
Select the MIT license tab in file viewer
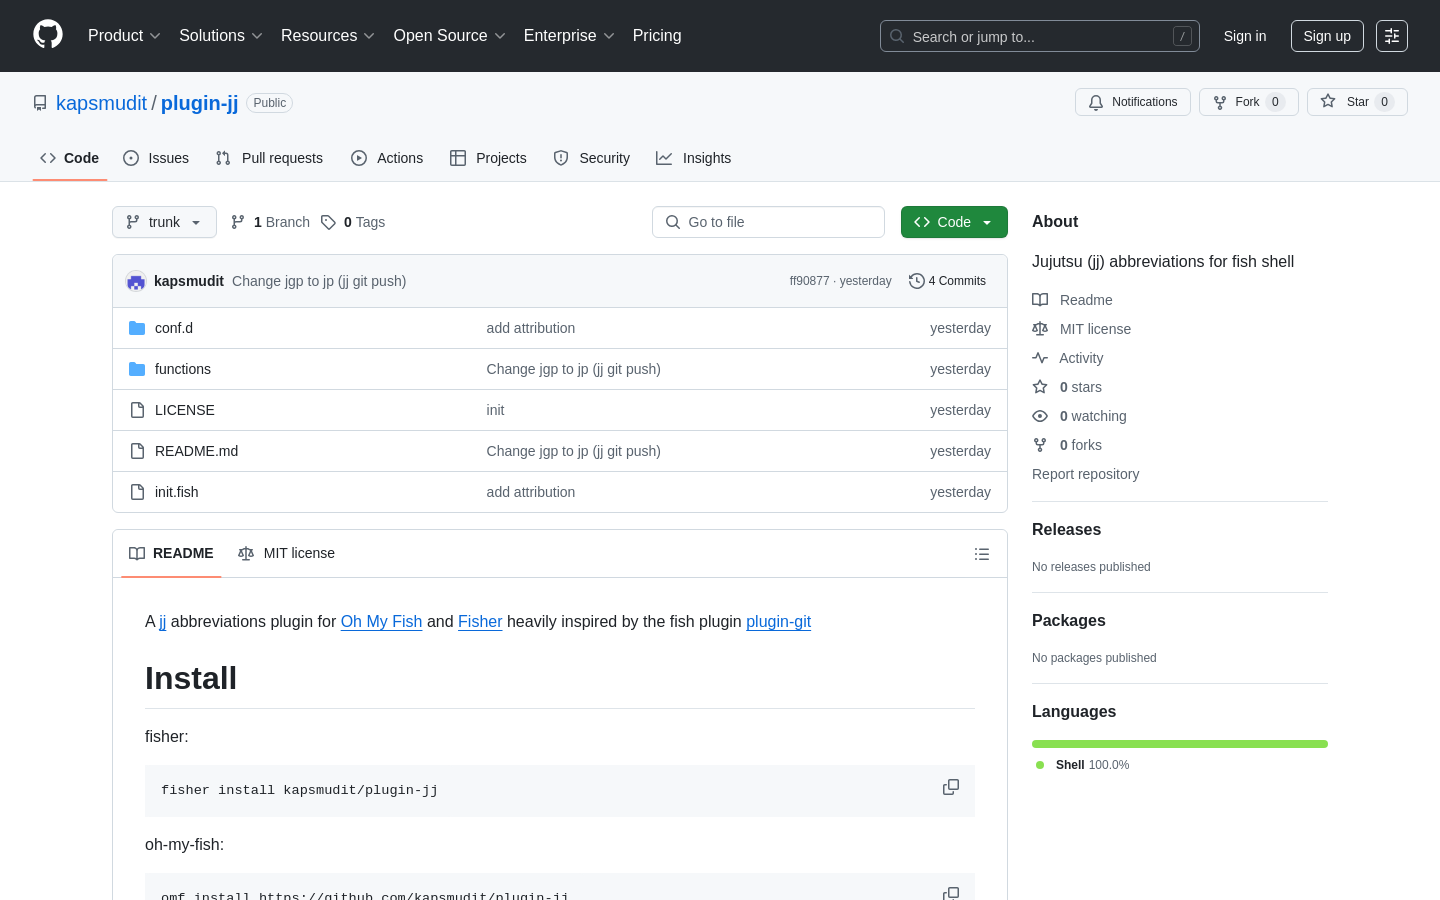[x=286, y=553]
